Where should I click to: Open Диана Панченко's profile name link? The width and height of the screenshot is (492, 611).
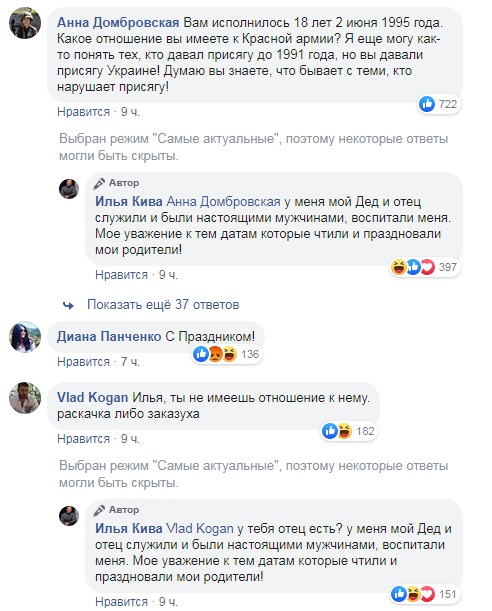[x=109, y=336]
